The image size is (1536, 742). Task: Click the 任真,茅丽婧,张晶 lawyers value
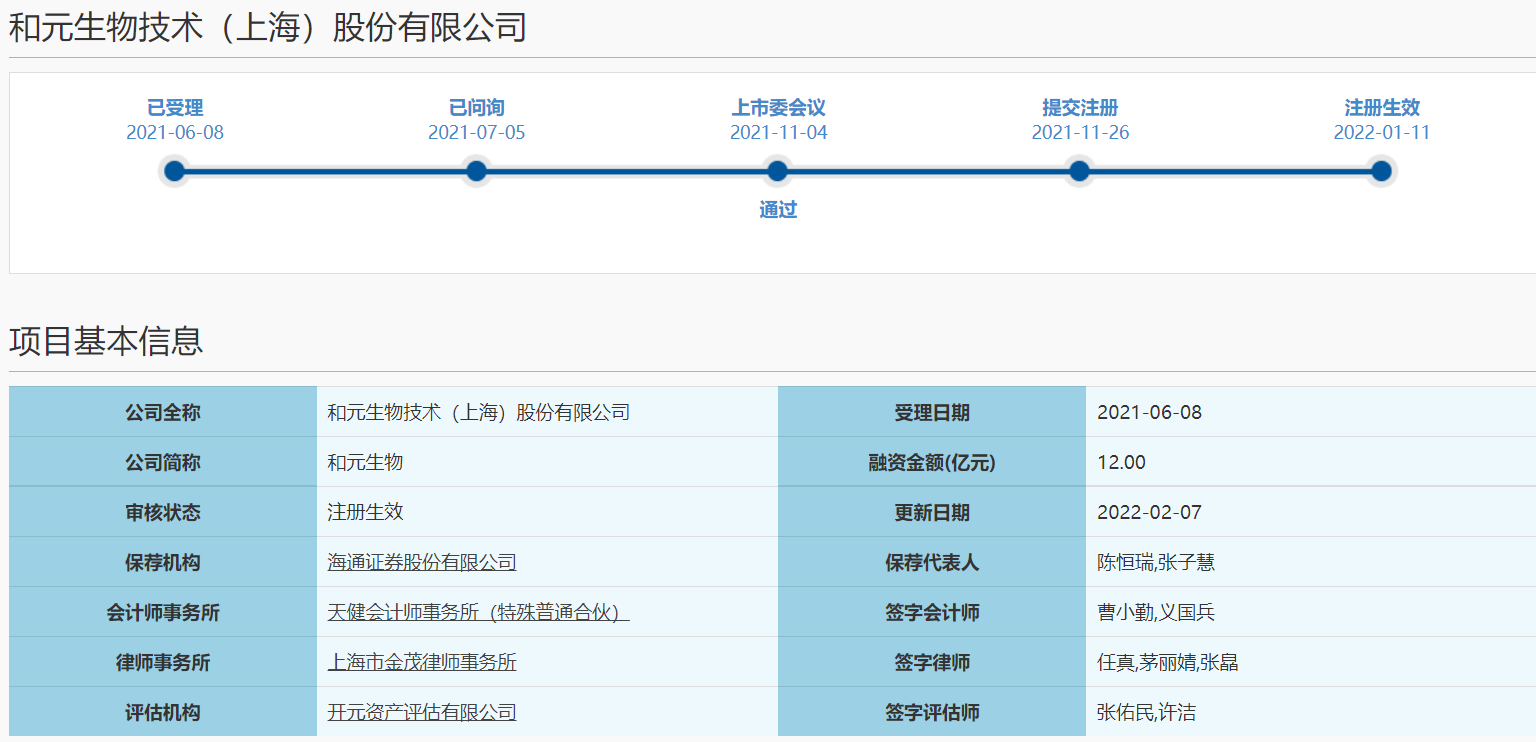pyautogui.click(x=1168, y=662)
